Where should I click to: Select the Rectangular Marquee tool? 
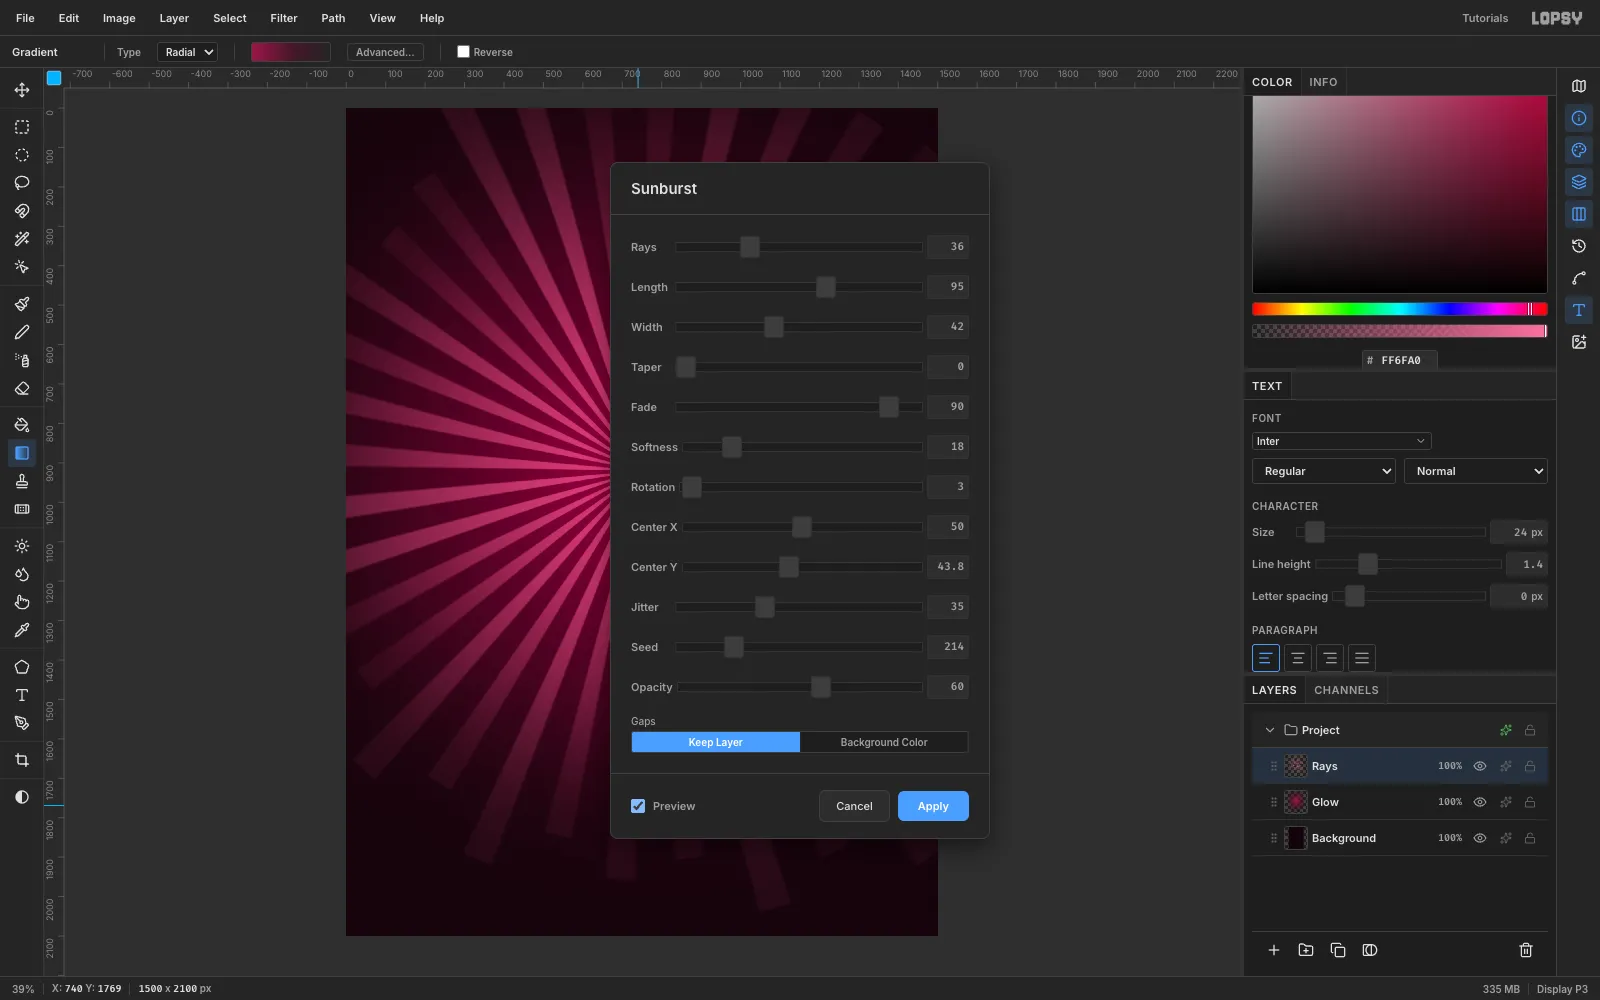pos(22,127)
